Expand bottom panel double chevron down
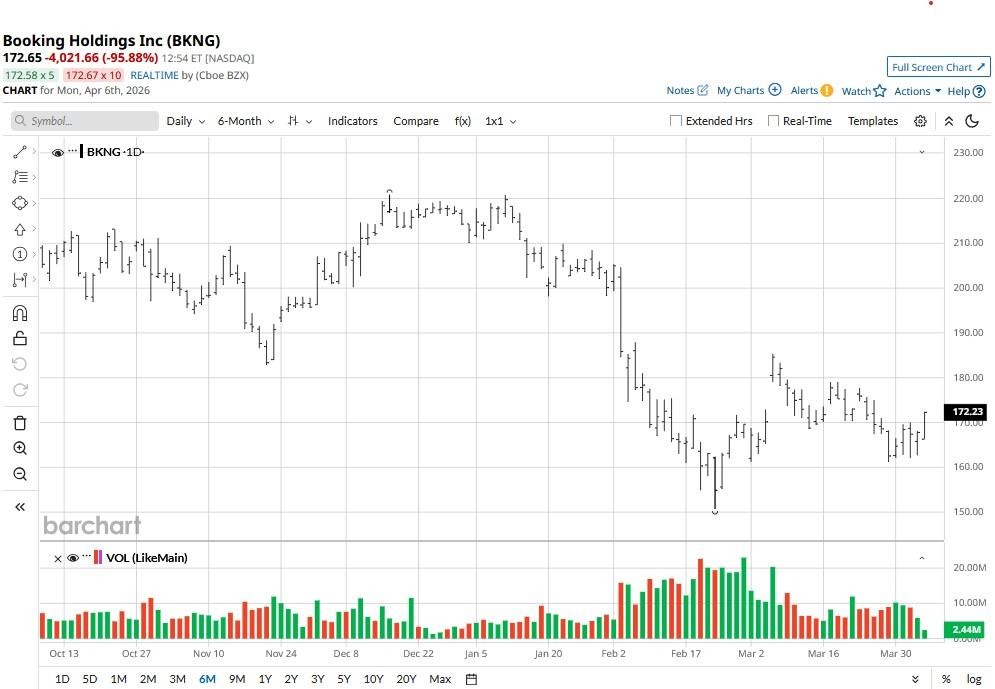Screen dimensions: 995x689 [915, 679]
